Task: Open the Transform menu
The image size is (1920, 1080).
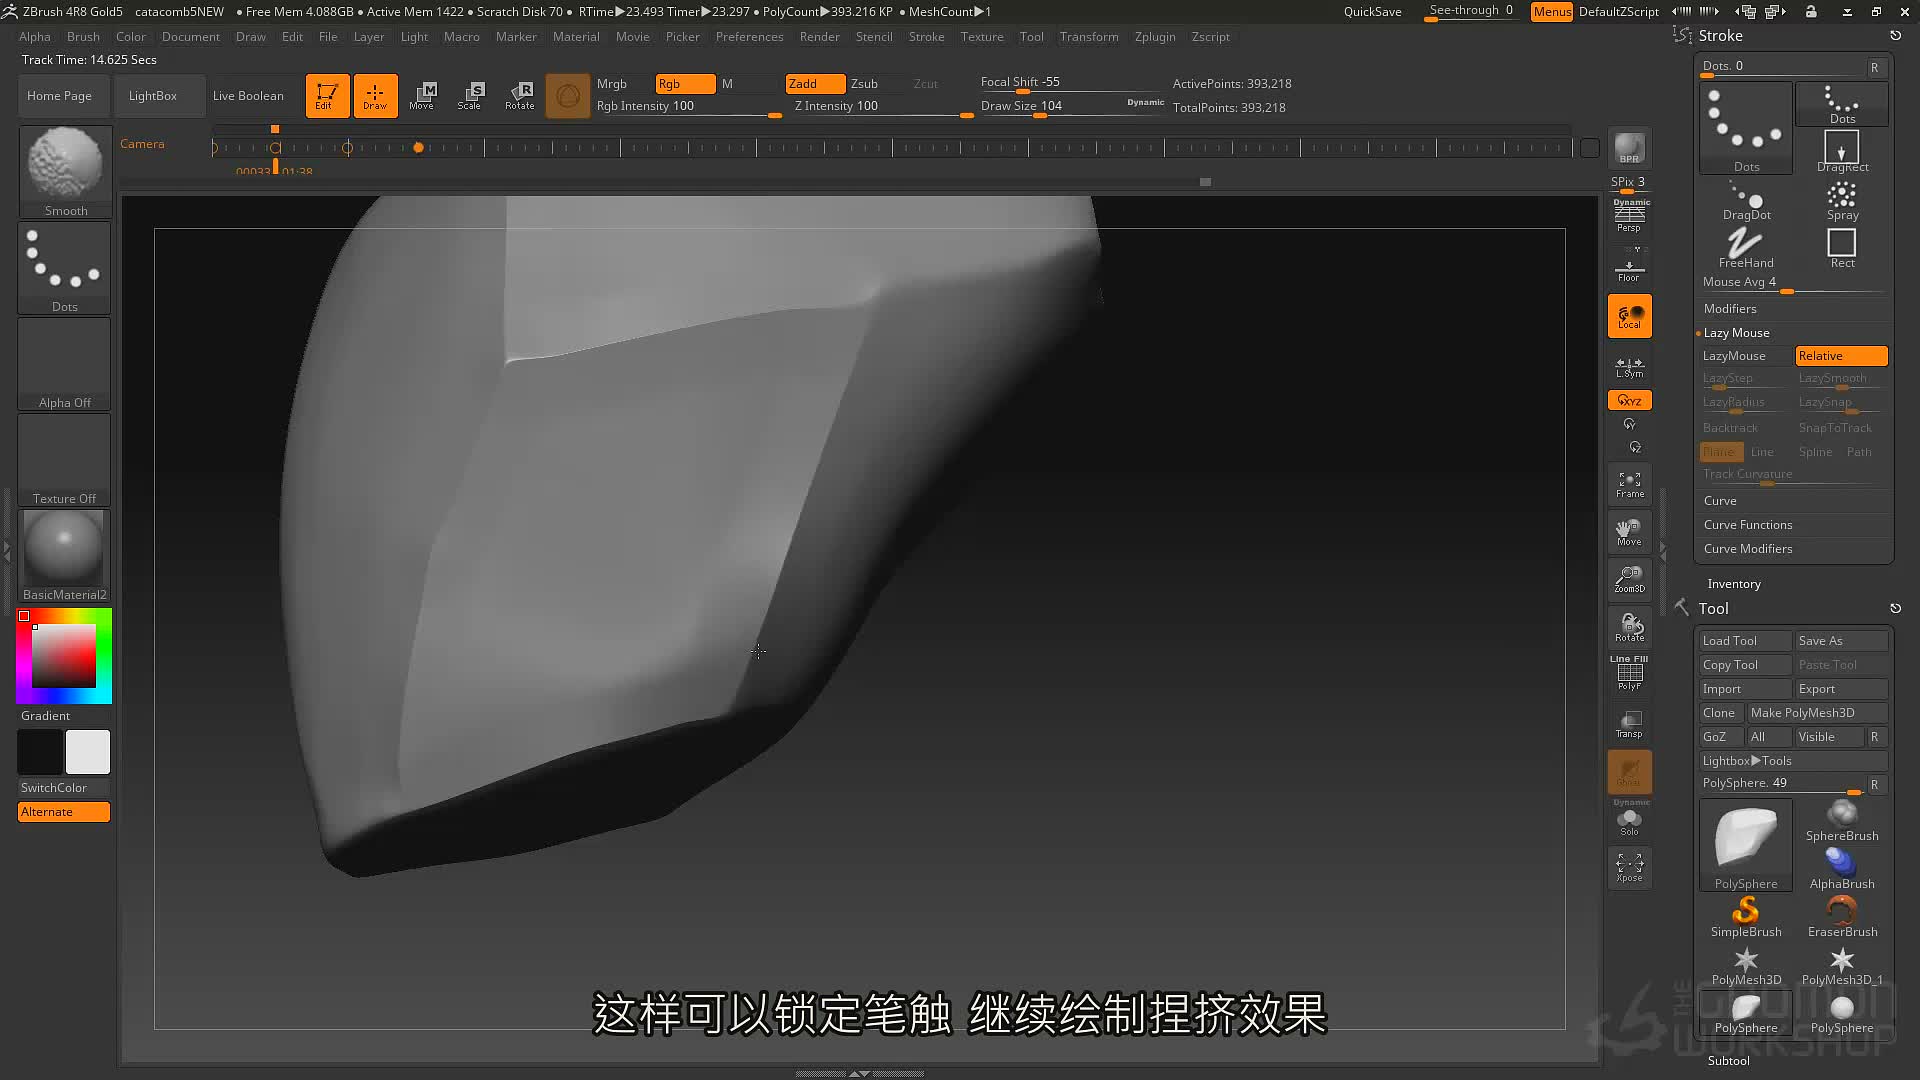Action: pyautogui.click(x=1089, y=37)
